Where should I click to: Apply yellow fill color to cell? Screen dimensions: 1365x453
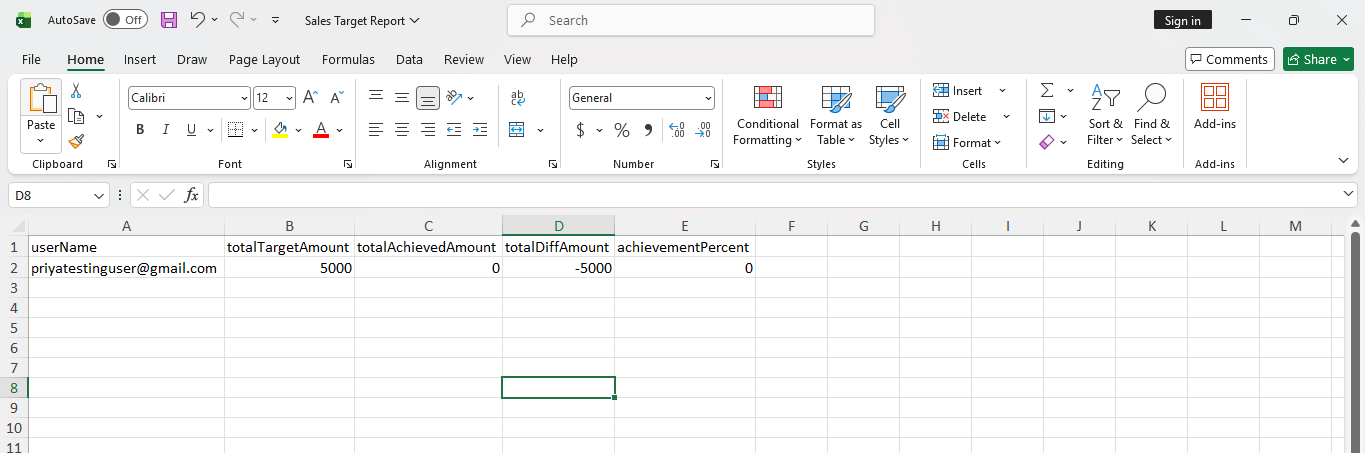(x=280, y=130)
